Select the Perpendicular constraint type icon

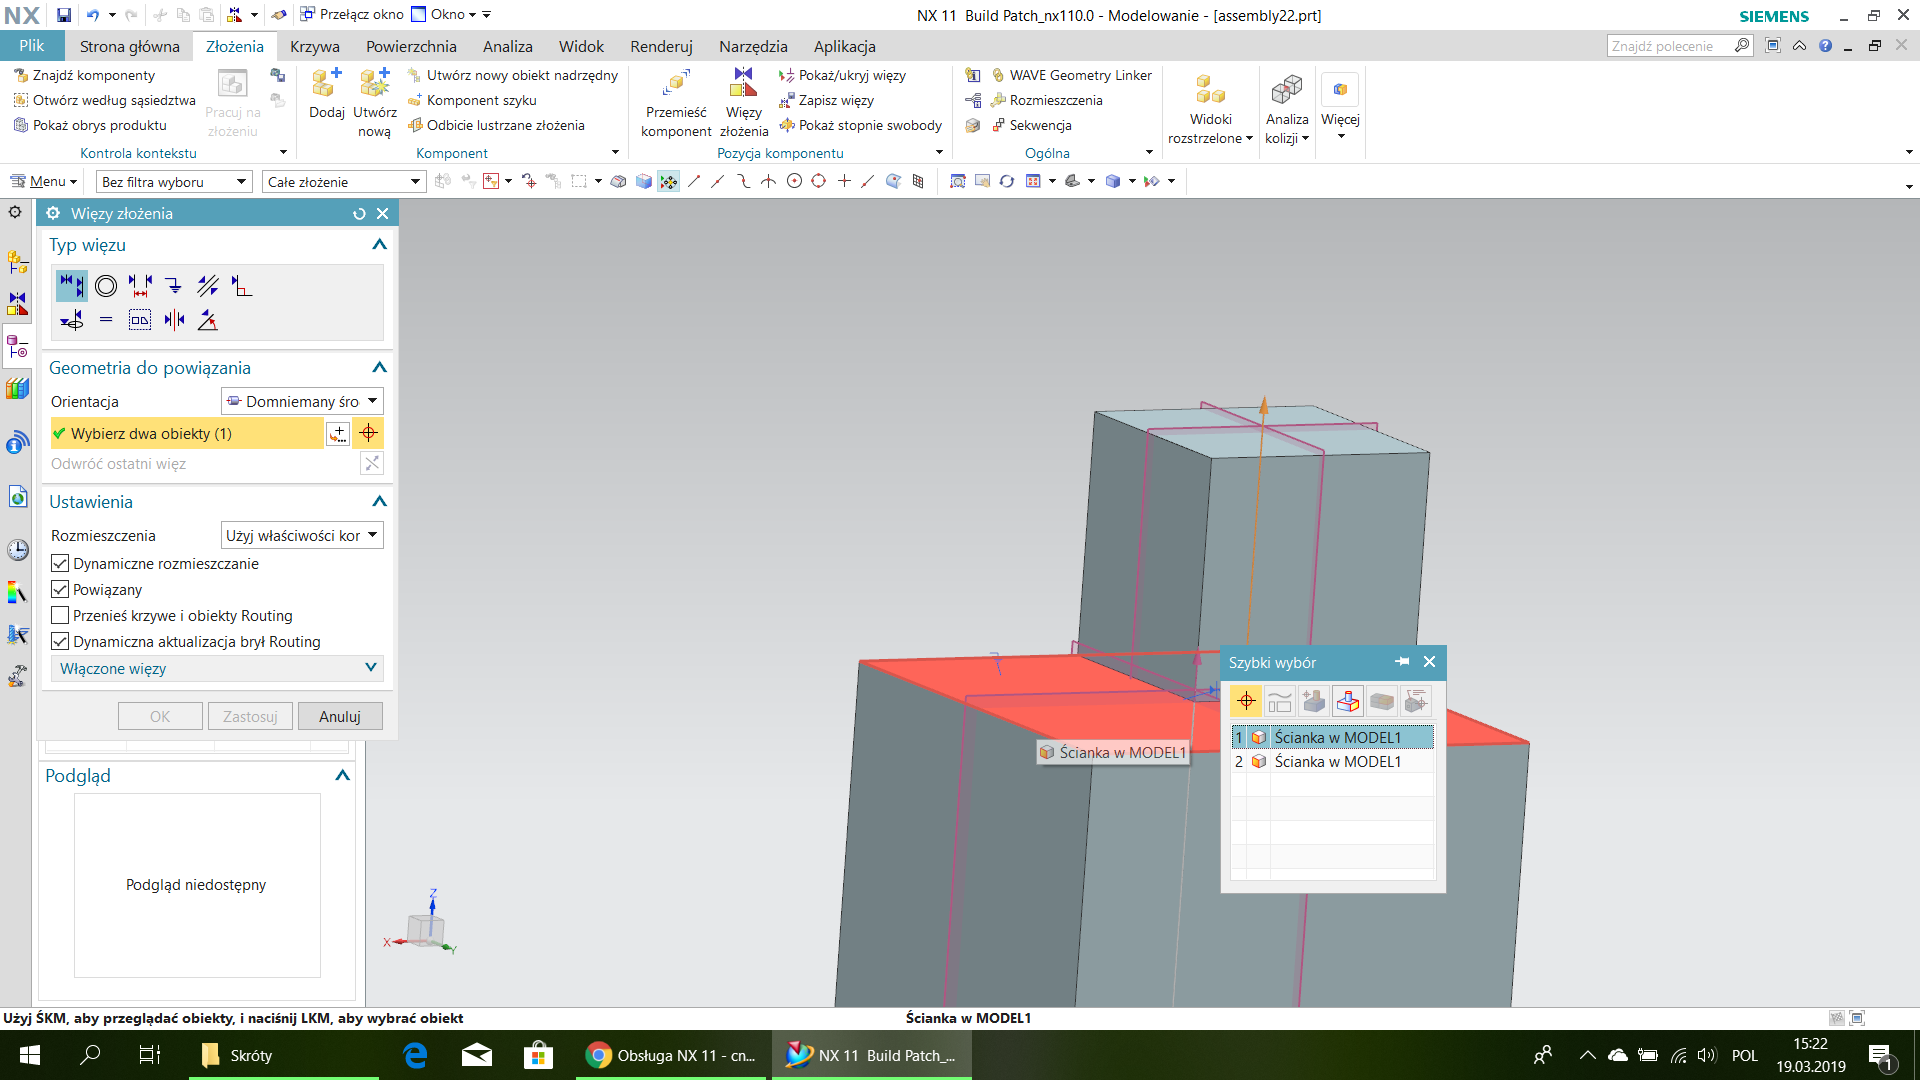tap(241, 286)
